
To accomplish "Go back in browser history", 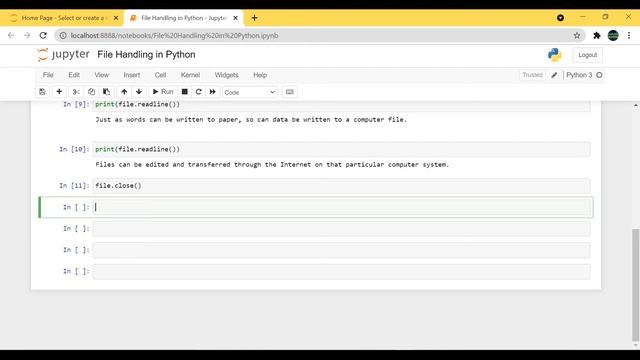I will [11, 36].
